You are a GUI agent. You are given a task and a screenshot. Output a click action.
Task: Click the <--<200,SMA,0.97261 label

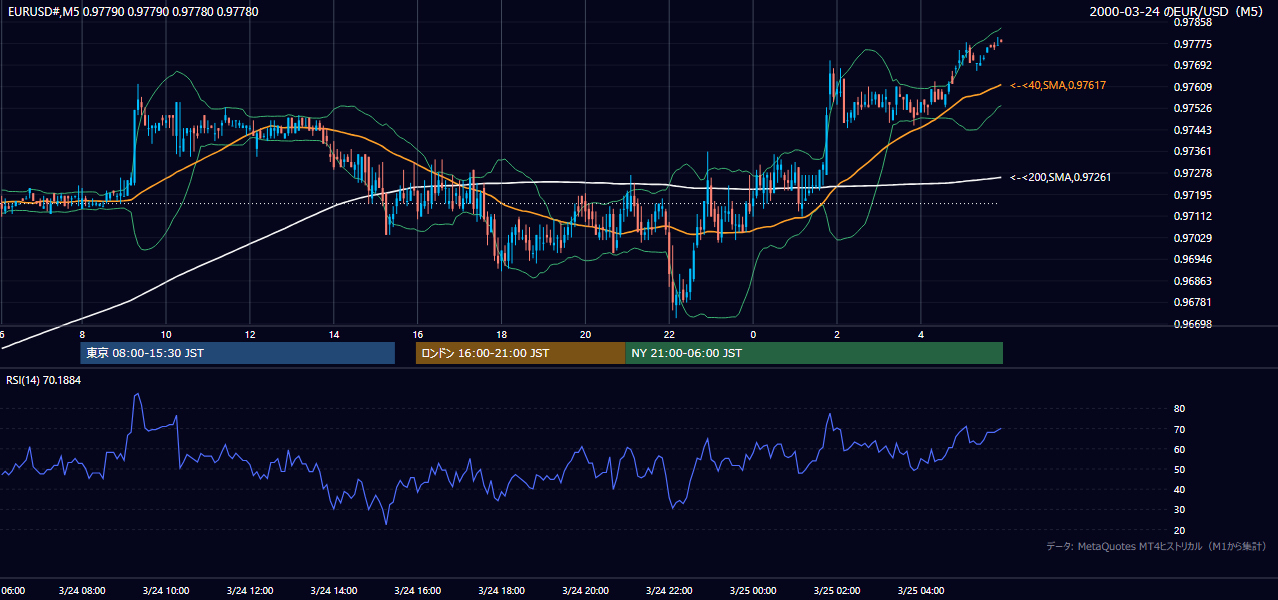tap(1060, 177)
